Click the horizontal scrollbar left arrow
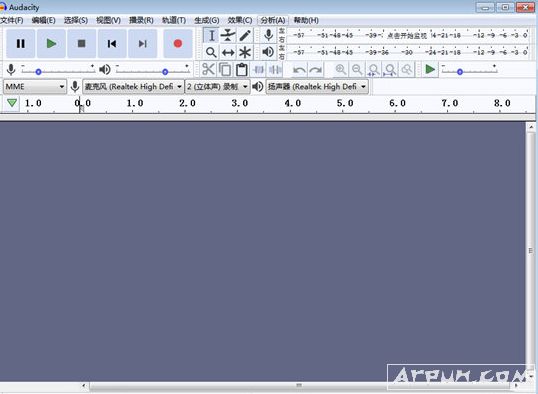The height and width of the screenshot is (394, 538). coord(84,386)
